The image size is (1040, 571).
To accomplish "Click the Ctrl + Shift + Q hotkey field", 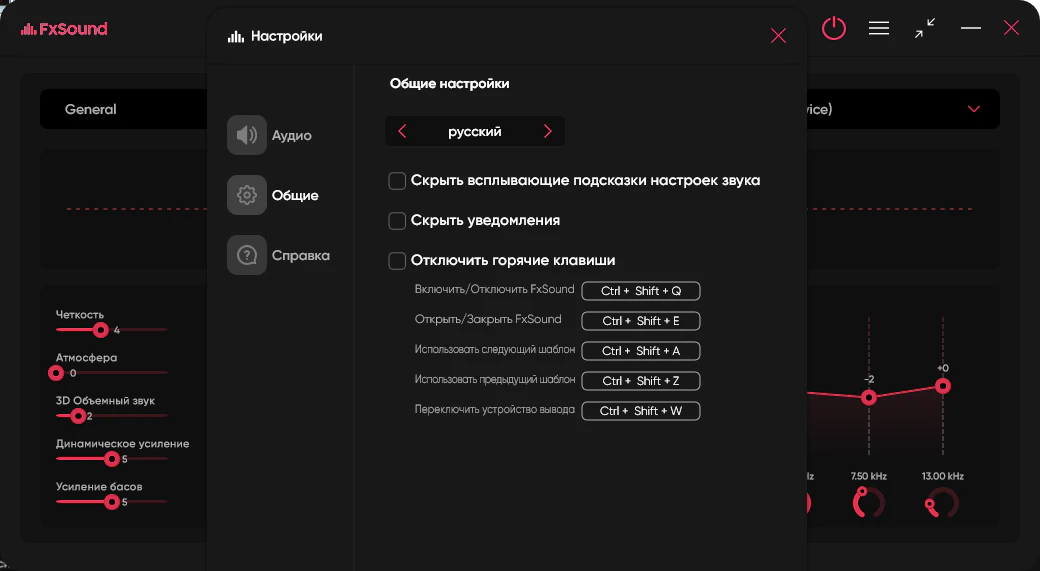I will coord(641,291).
